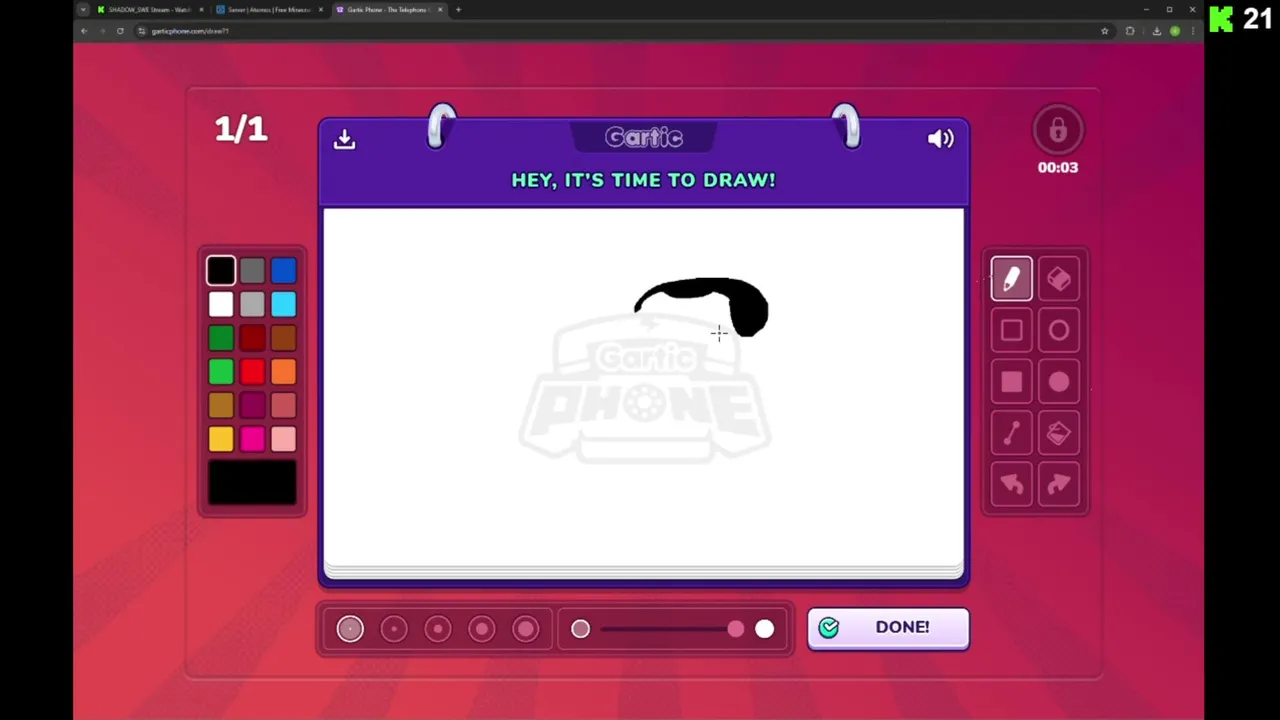
Task: Select the middle brush size
Action: pyautogui.click(x=438, y=628)
